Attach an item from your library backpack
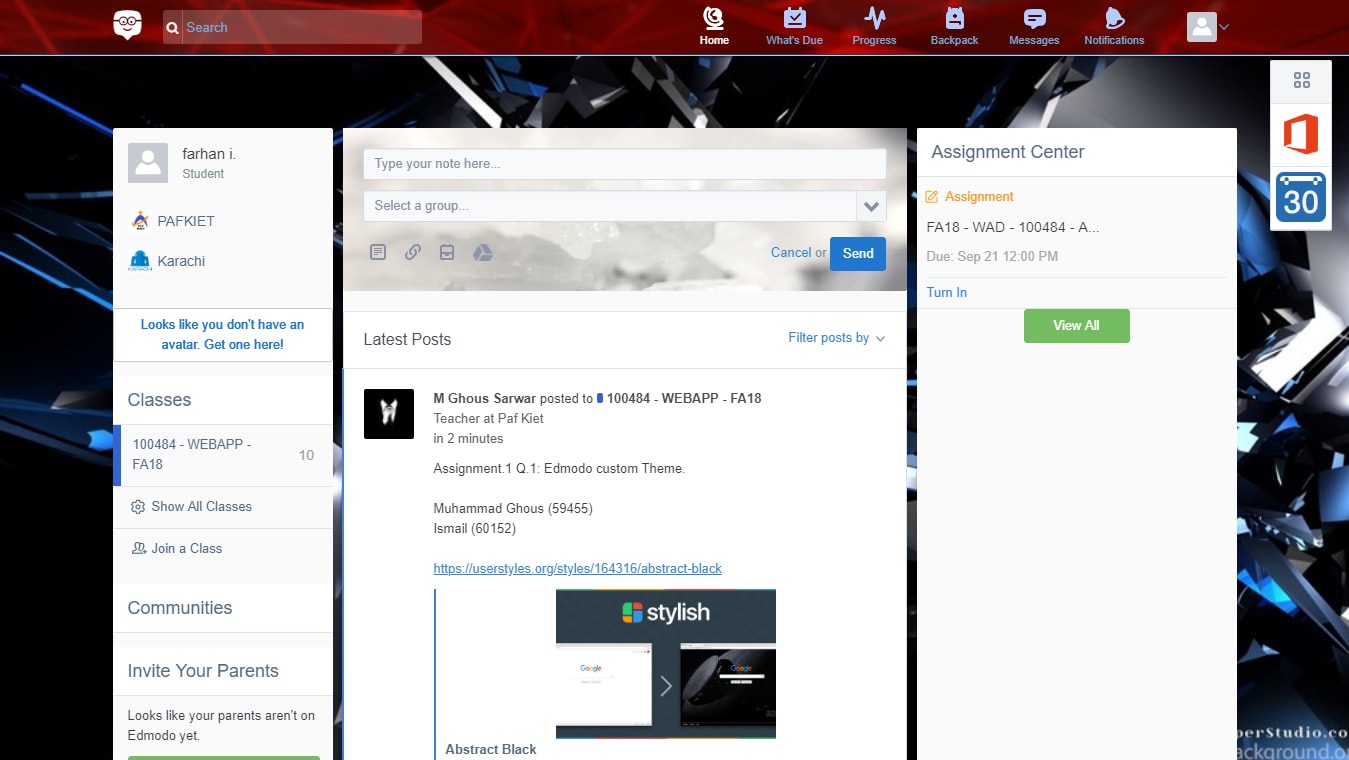 click(447, 252)
